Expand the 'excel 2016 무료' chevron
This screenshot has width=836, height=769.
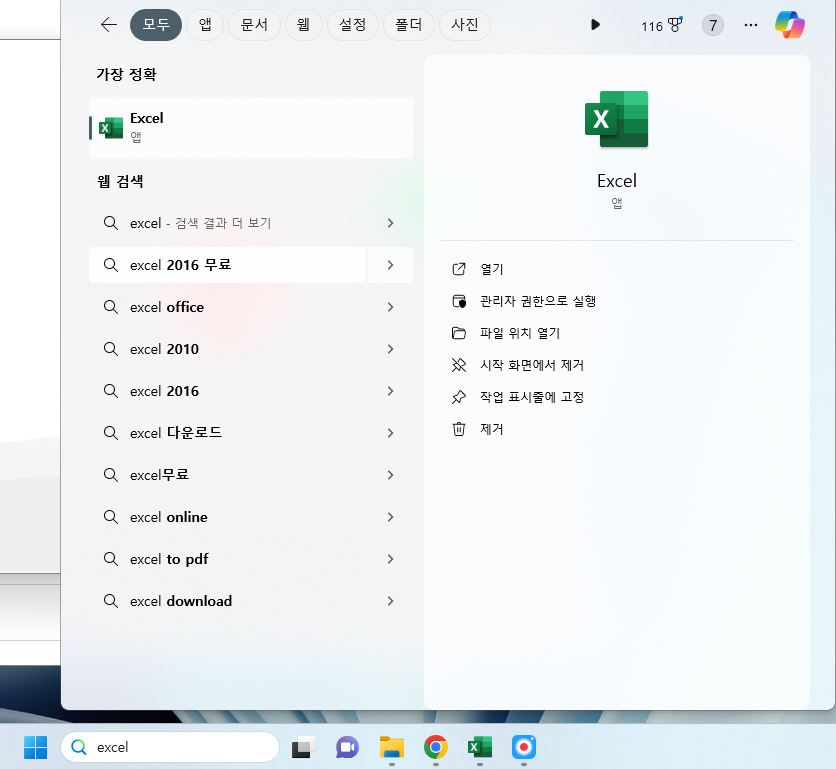tap(390, 265)
